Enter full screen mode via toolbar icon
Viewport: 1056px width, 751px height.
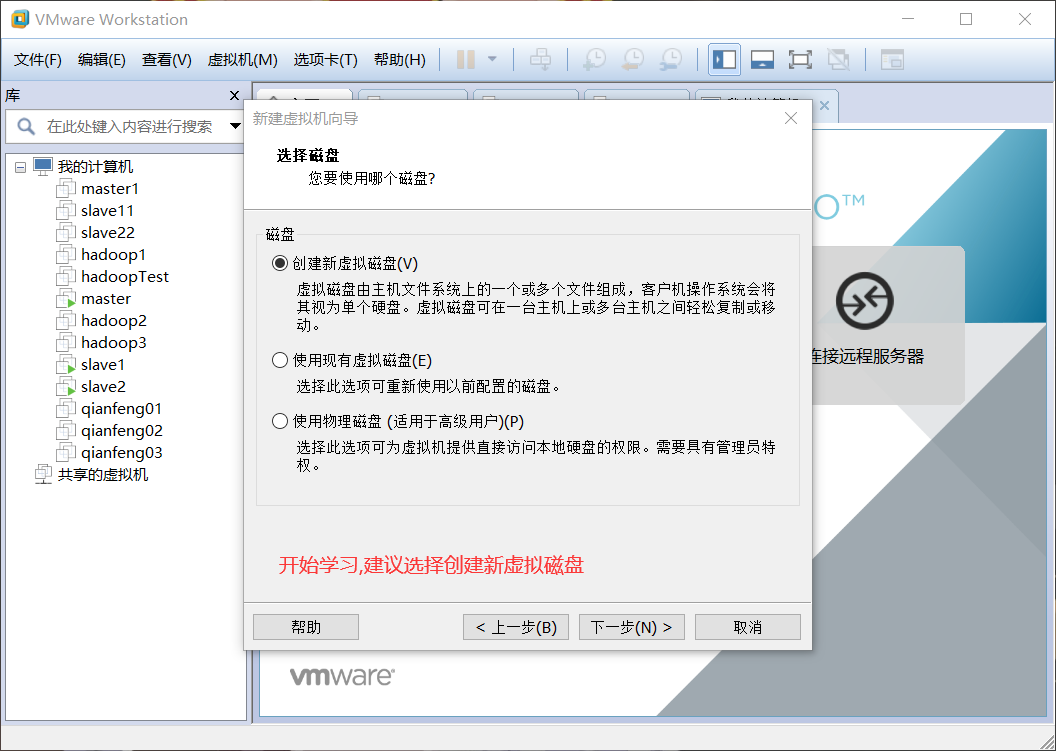click(x=800, y=59)
